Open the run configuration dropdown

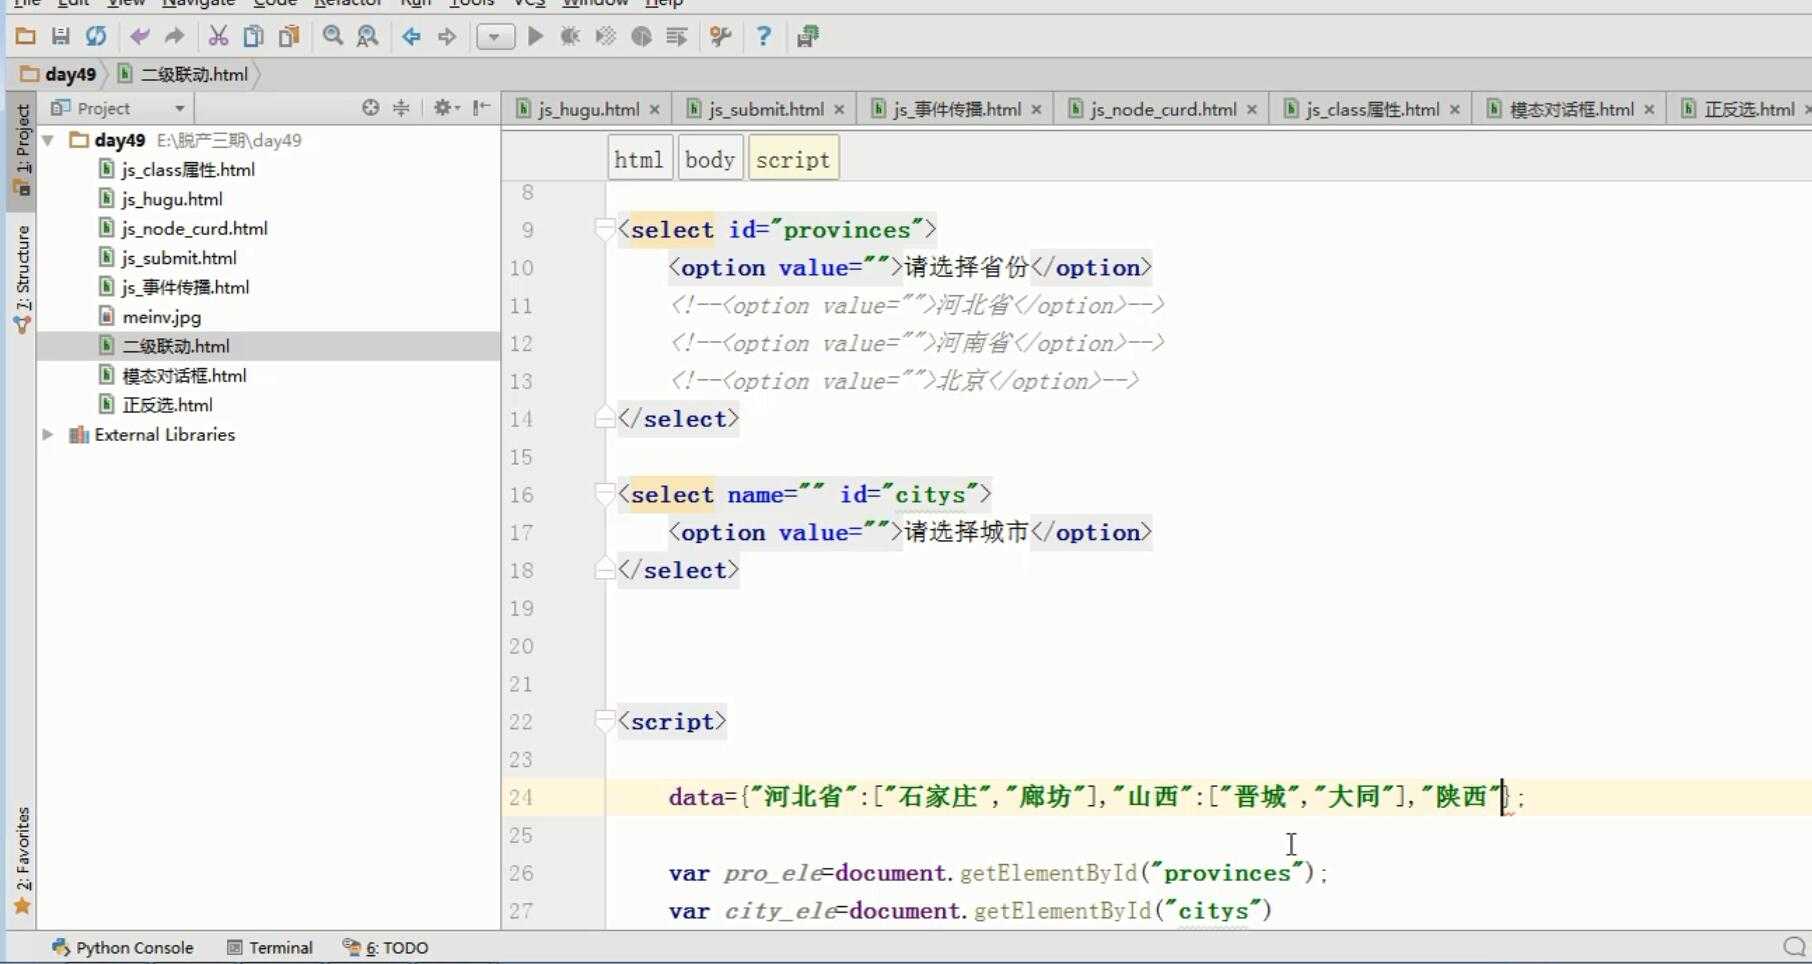495,38
